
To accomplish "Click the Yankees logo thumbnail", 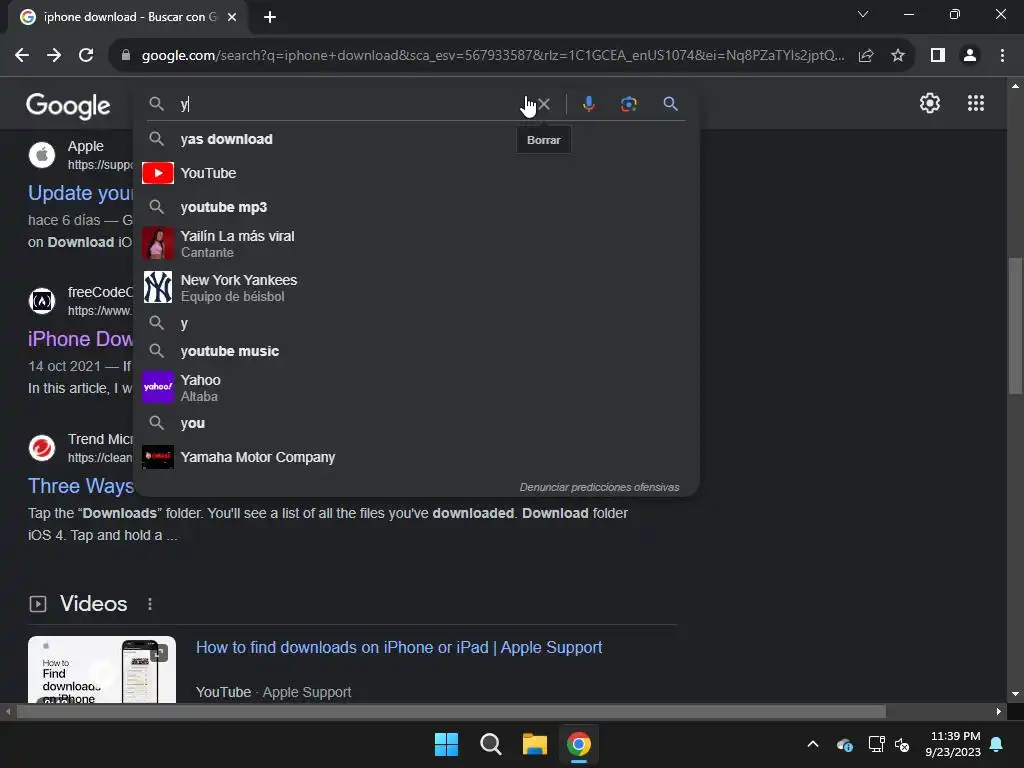I will point(157,287).
